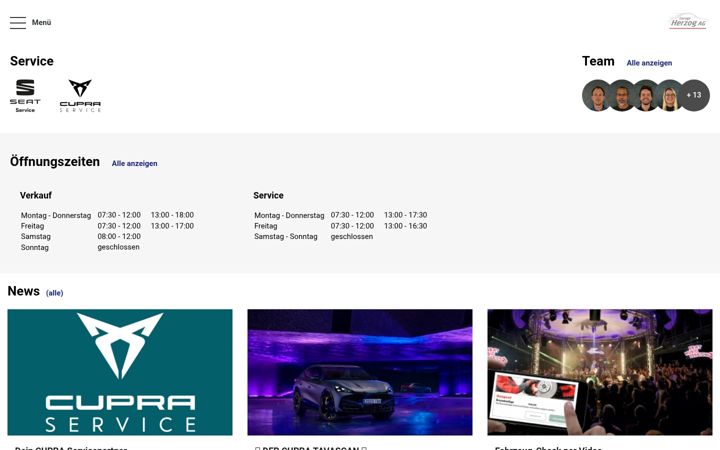Select Service 13:00 - 17:30 time
This screenshot has height=450, width=720.
405,215
